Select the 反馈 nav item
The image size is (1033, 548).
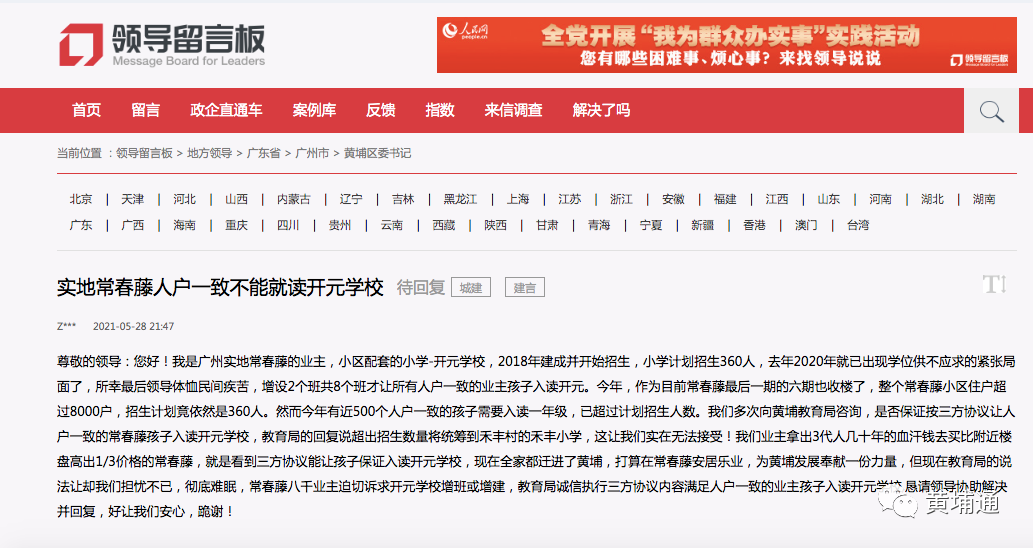(x=381, y=110)
